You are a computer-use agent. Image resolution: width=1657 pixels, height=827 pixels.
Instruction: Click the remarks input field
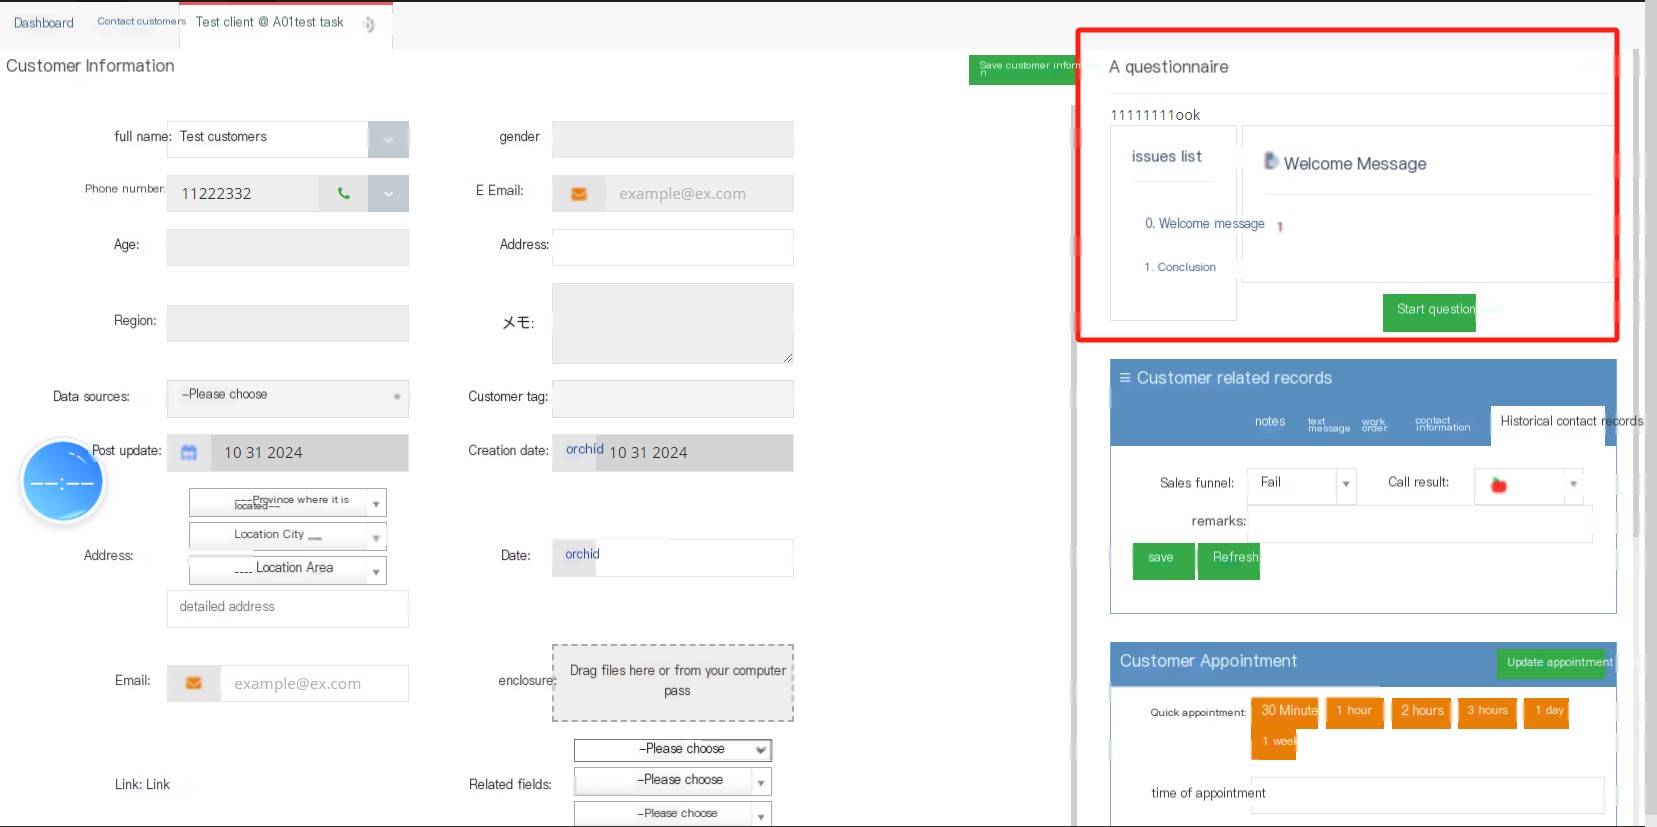[1420, 523]
